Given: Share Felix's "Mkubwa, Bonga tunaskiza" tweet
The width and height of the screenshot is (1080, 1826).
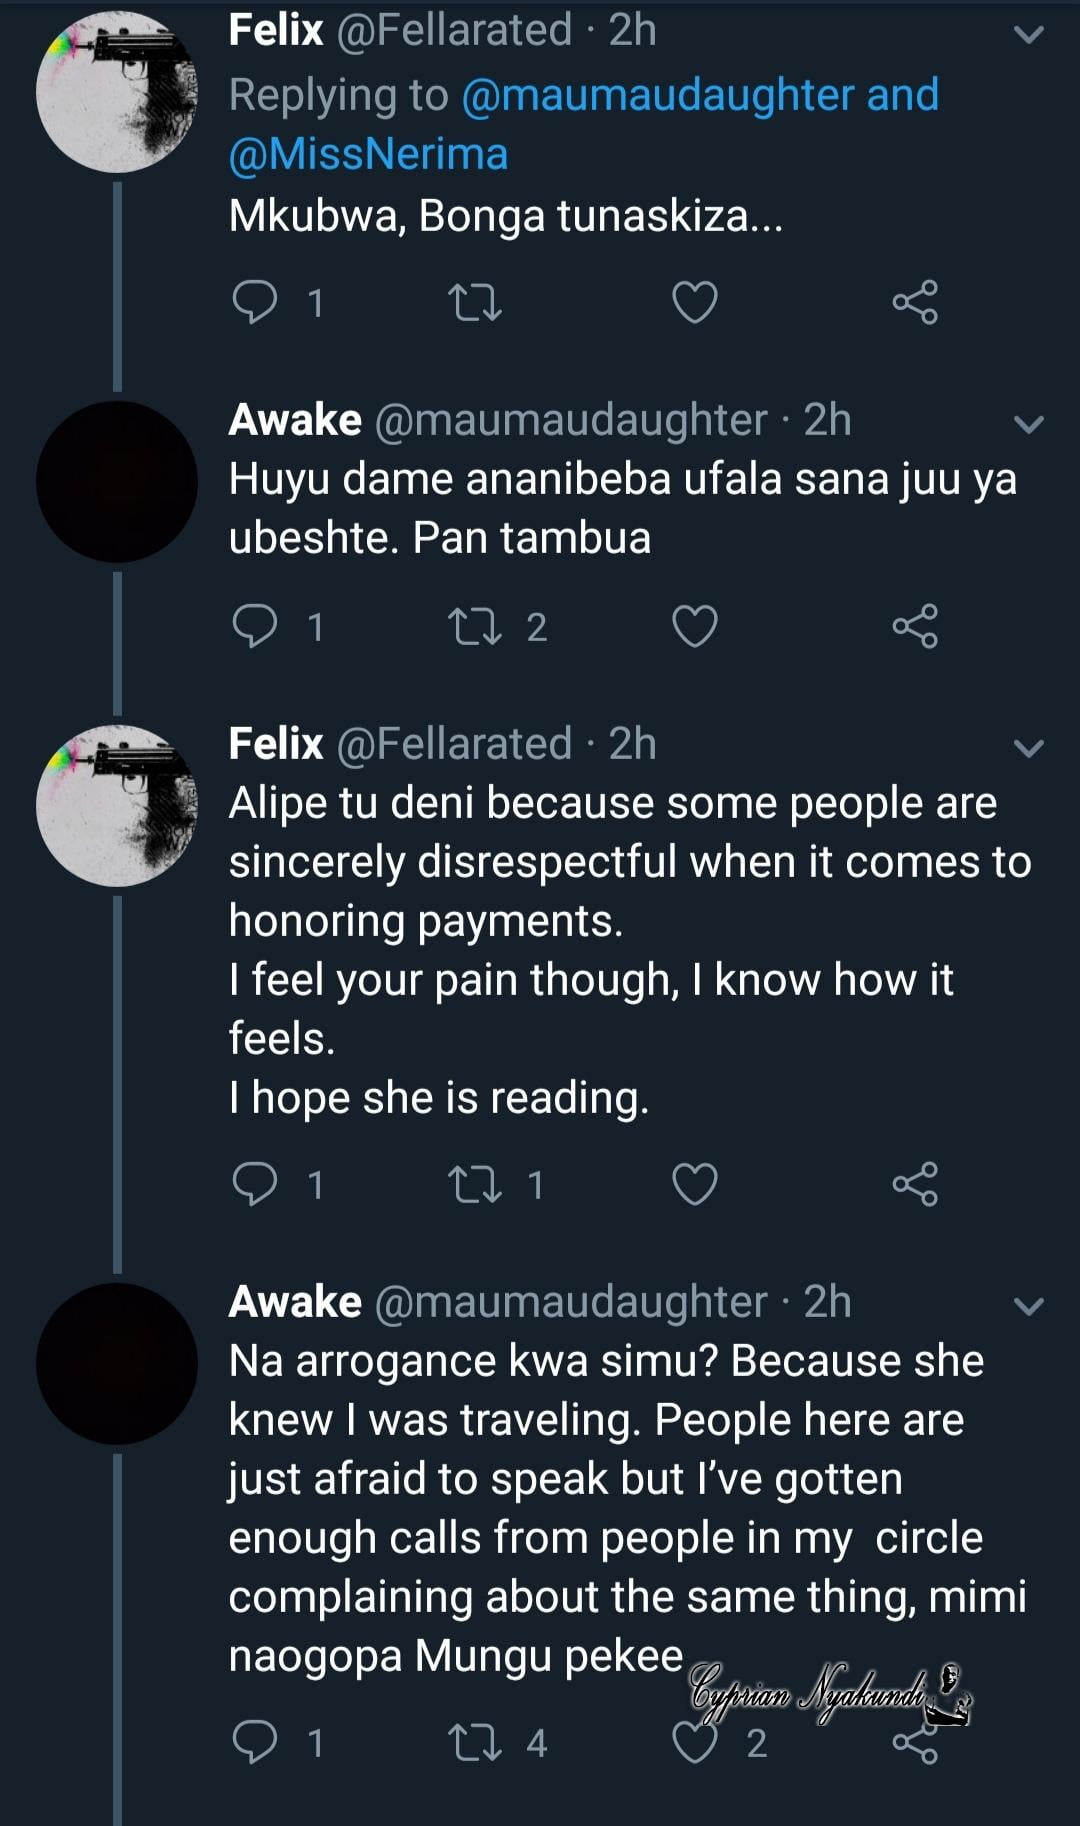Looking at the screenshot, I should click(915, 302).
